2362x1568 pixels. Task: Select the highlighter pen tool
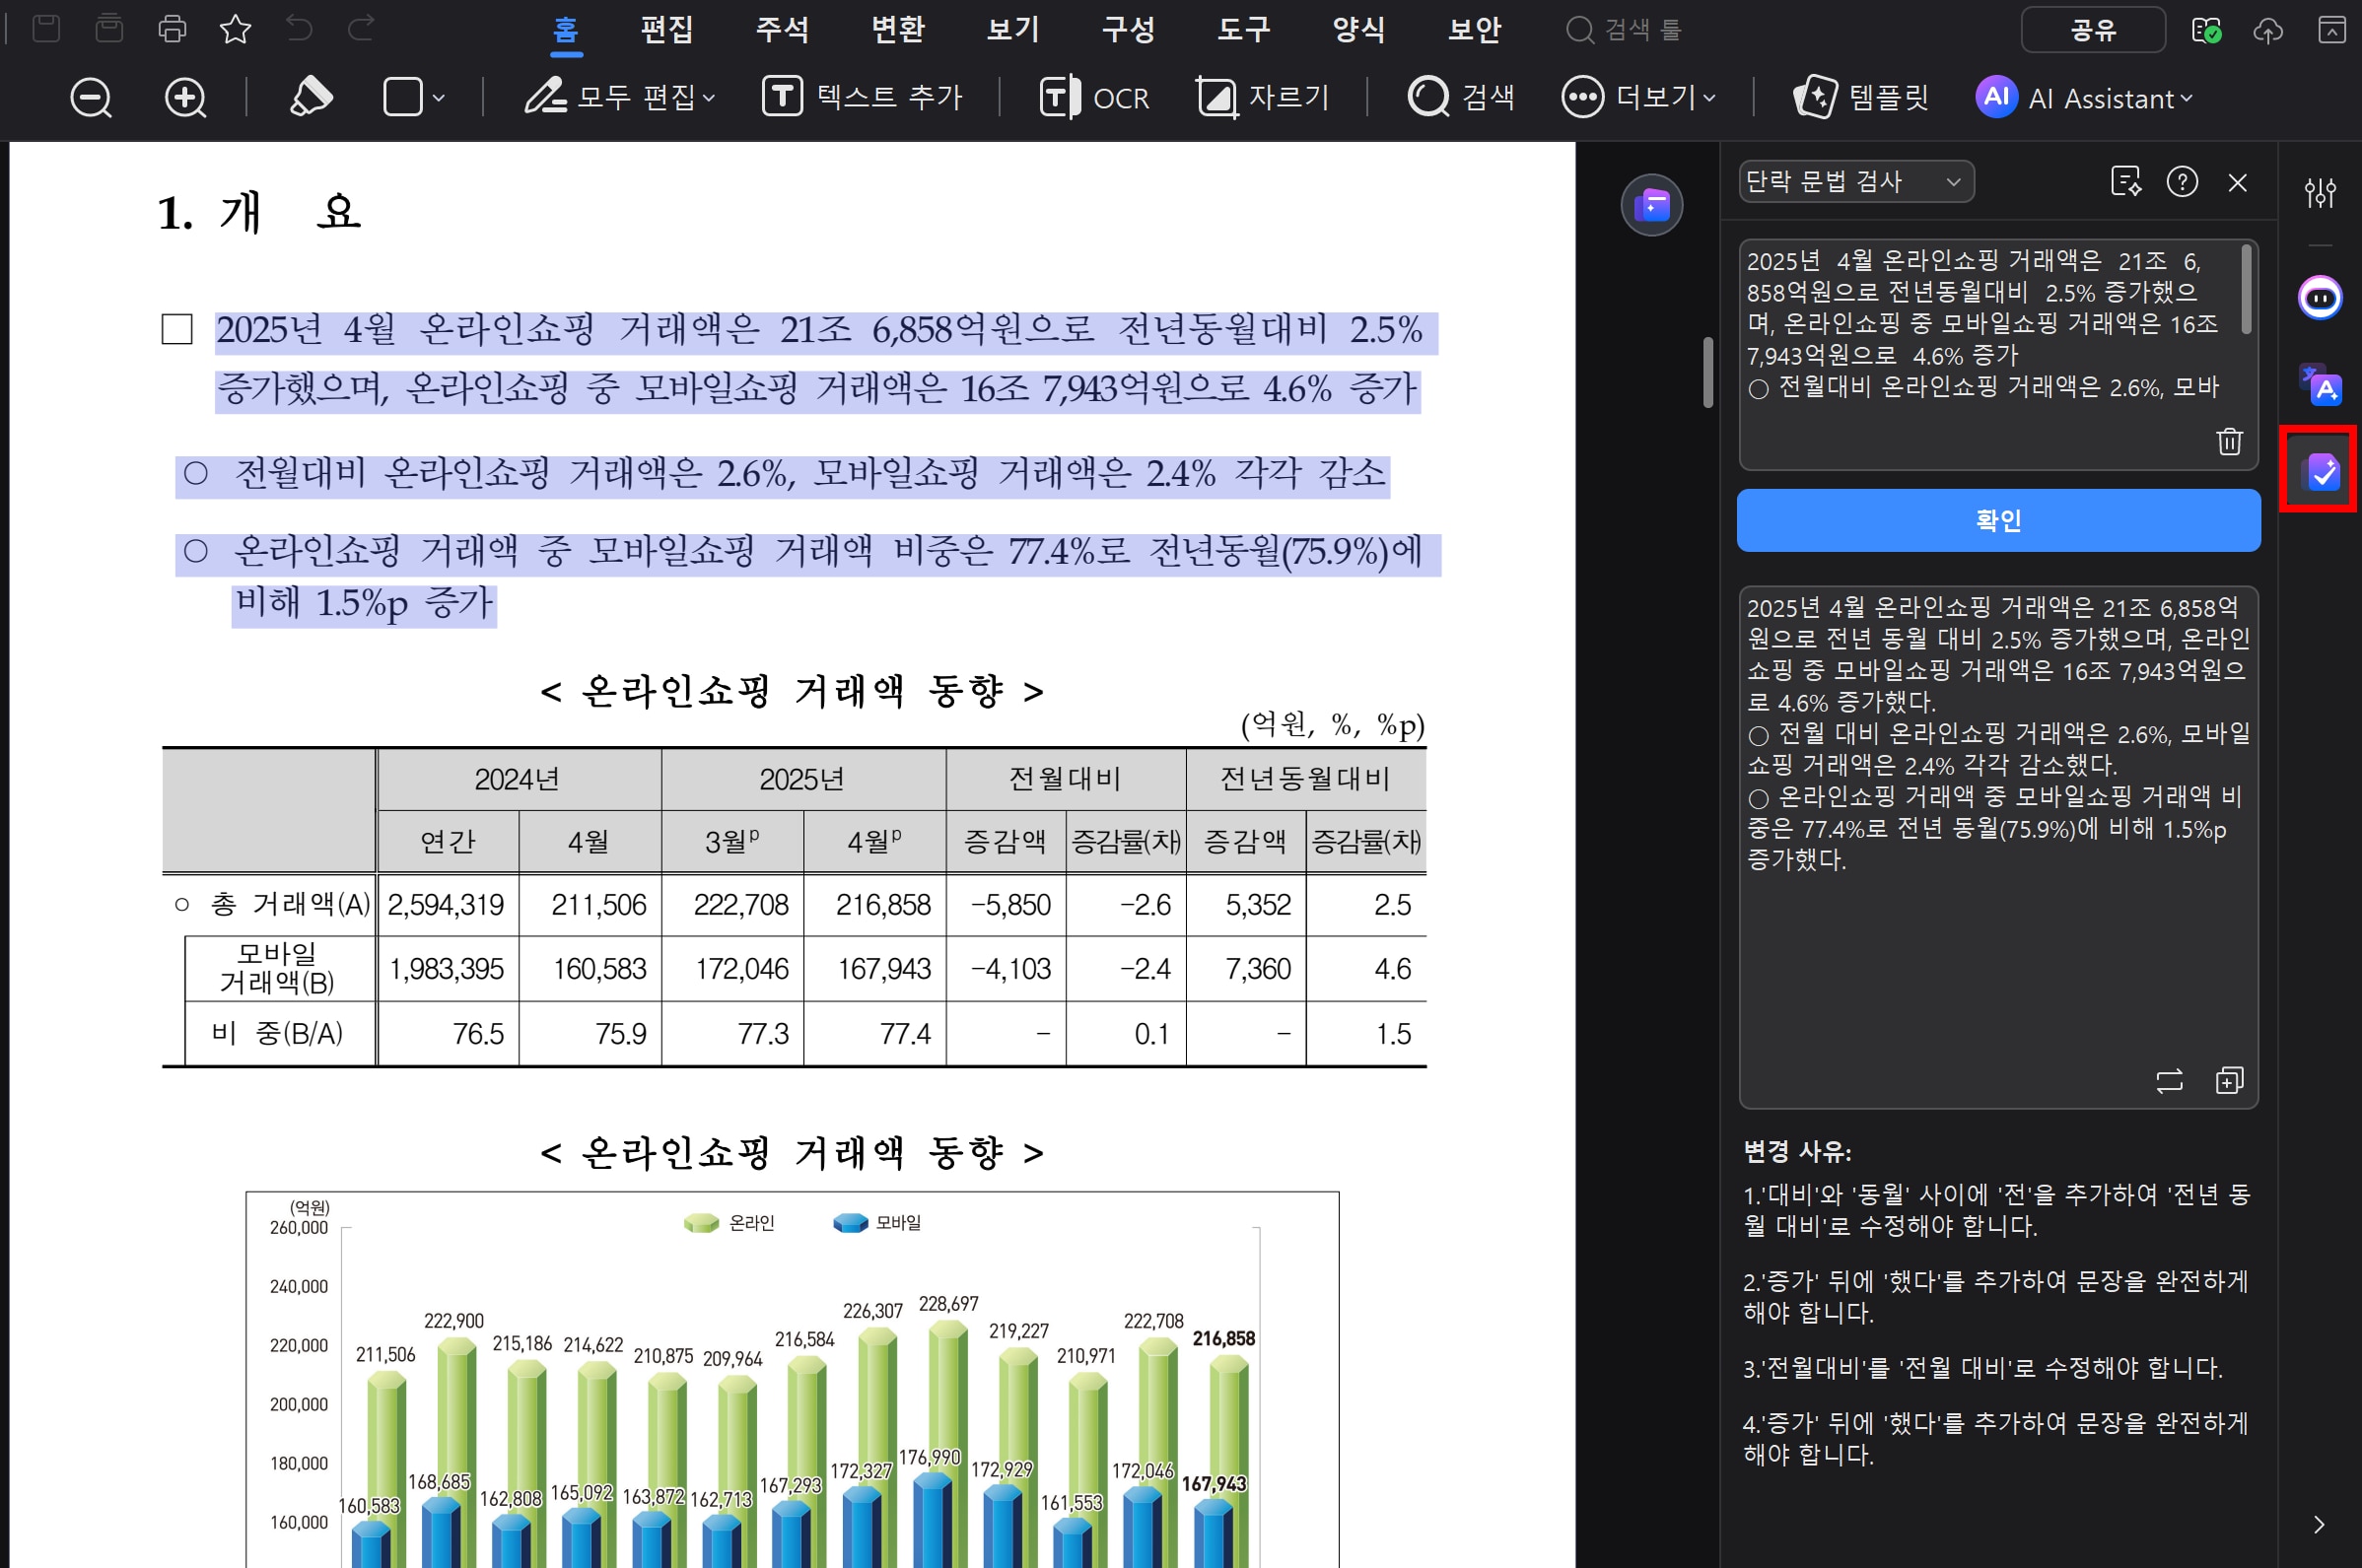tap(311, 97)
